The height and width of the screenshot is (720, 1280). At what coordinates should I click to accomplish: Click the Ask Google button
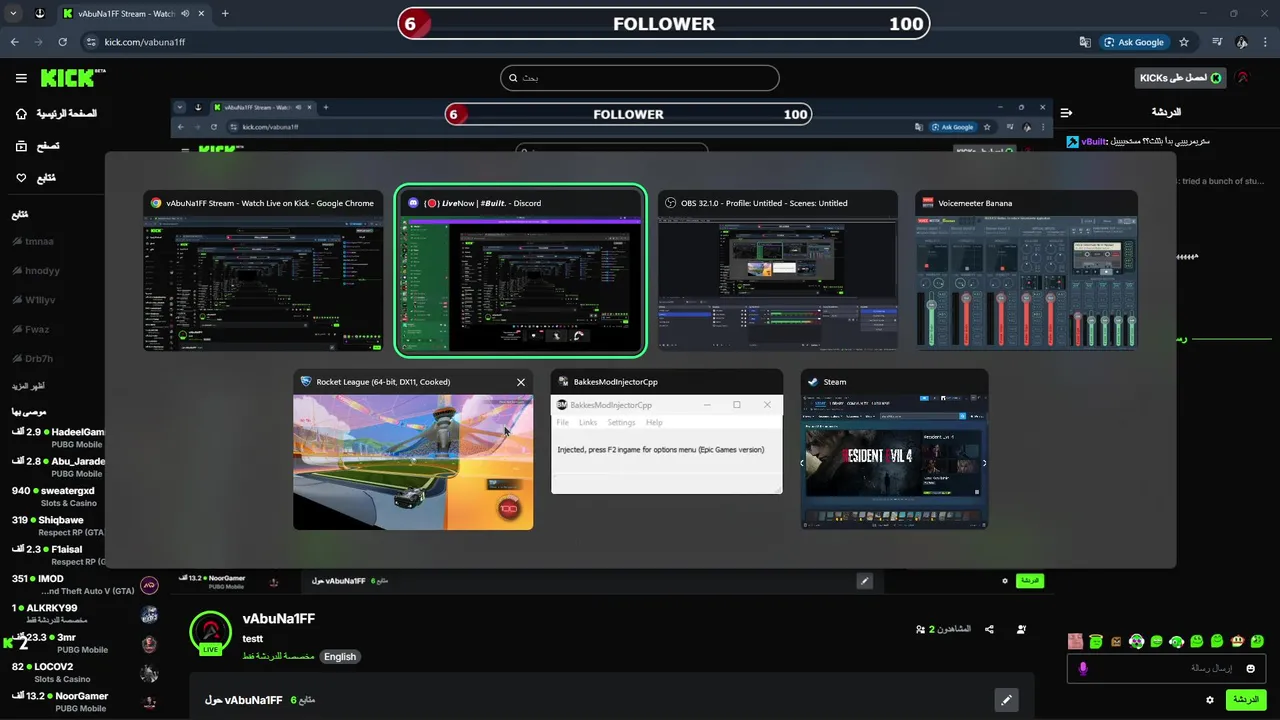[1134, 42]
